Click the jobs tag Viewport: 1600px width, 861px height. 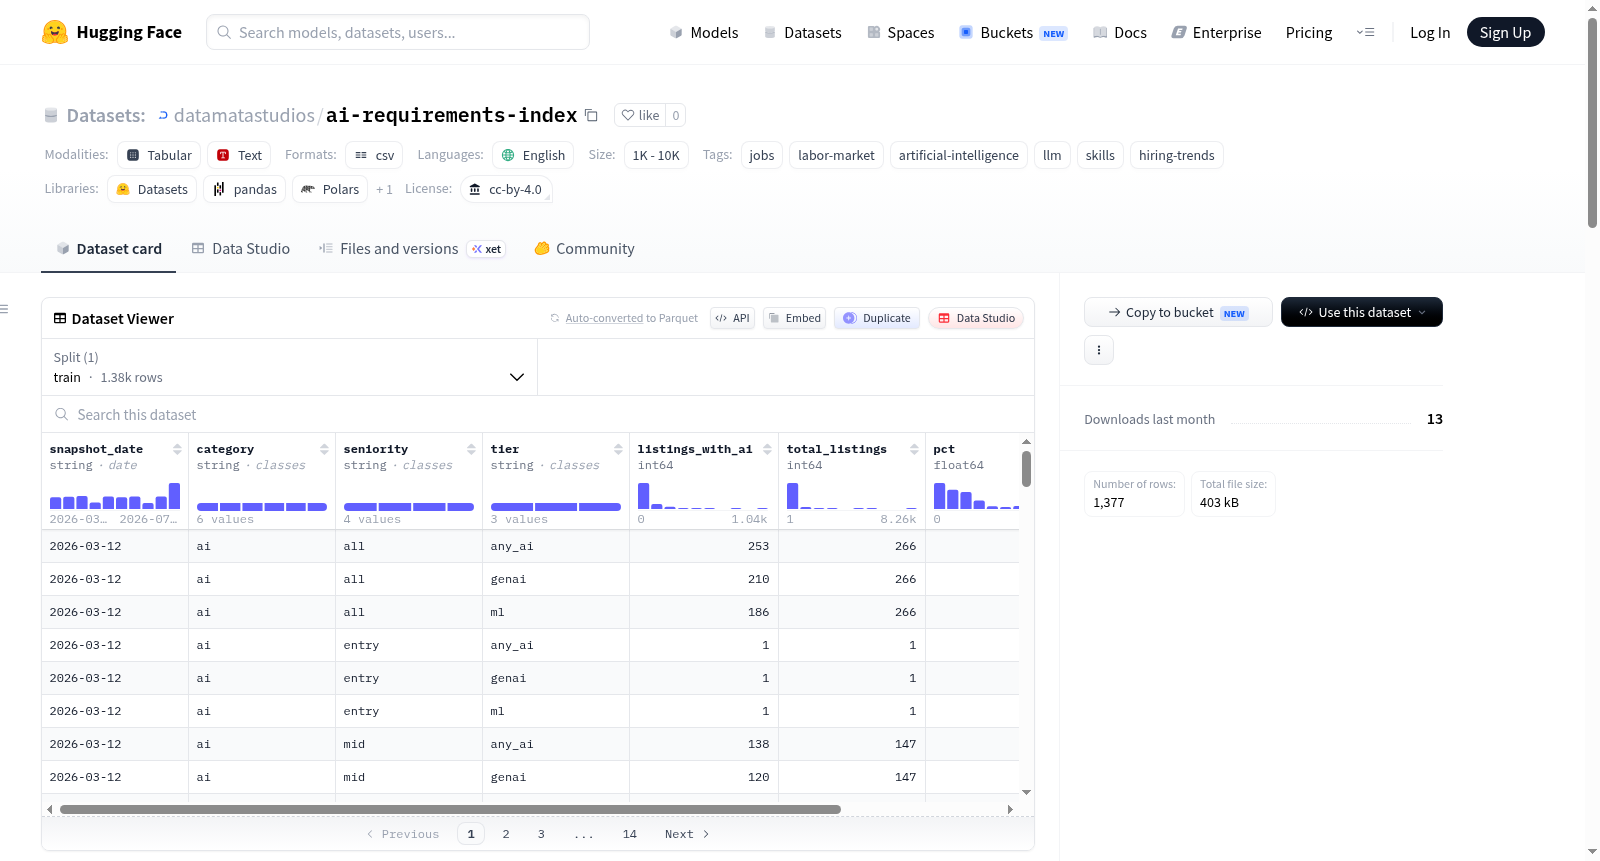click(762, 155)
